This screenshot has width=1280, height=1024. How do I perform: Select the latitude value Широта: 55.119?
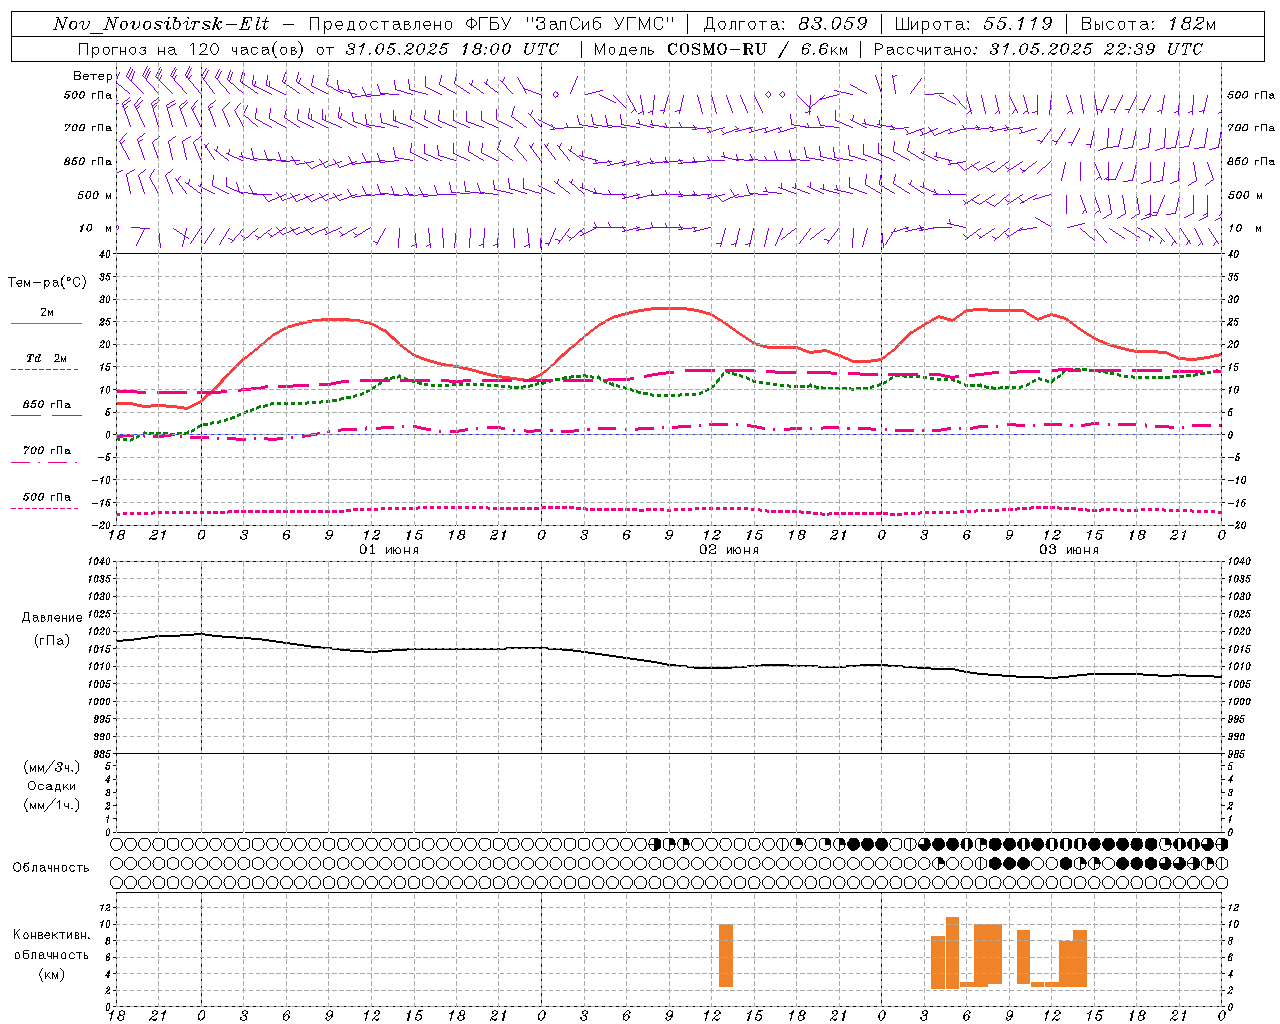973,24
